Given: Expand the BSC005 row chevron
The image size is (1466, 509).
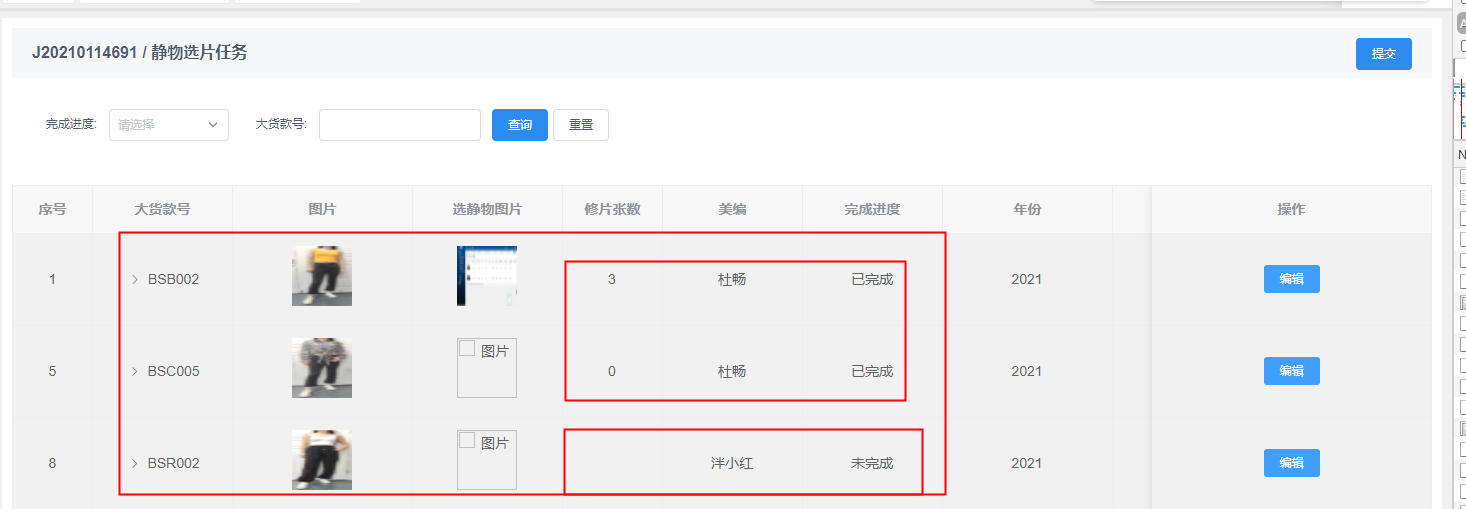Looking at the screenshot, I should click(135, 372).
